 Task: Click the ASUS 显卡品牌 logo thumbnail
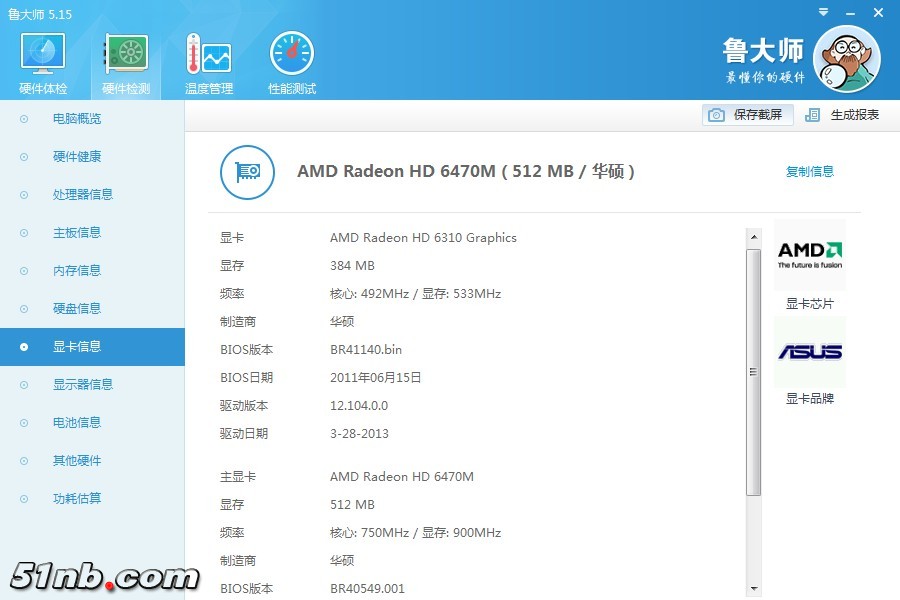pyautogui.click(x=809, y=352)
